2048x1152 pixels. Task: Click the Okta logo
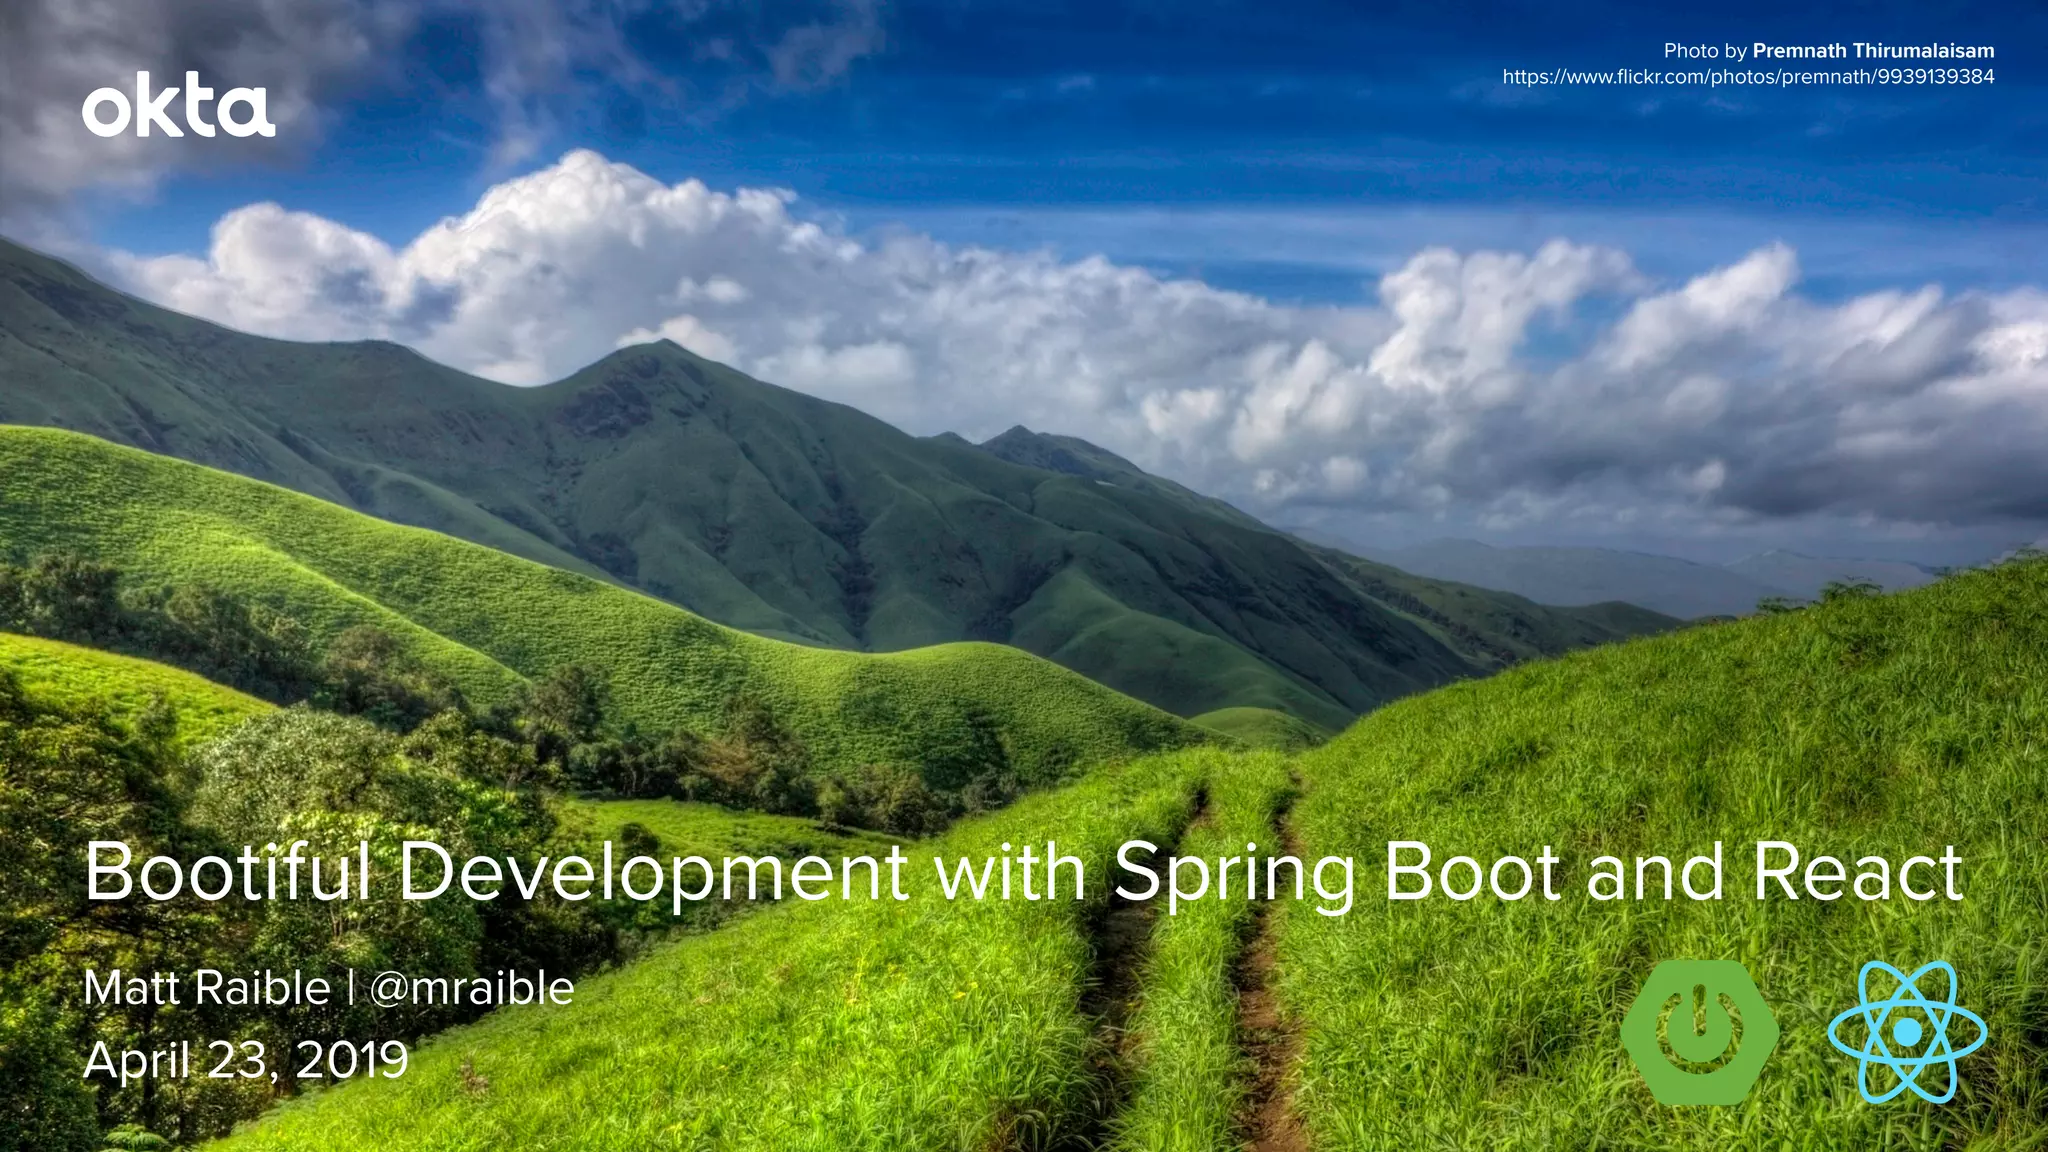[x=178, y=104]
